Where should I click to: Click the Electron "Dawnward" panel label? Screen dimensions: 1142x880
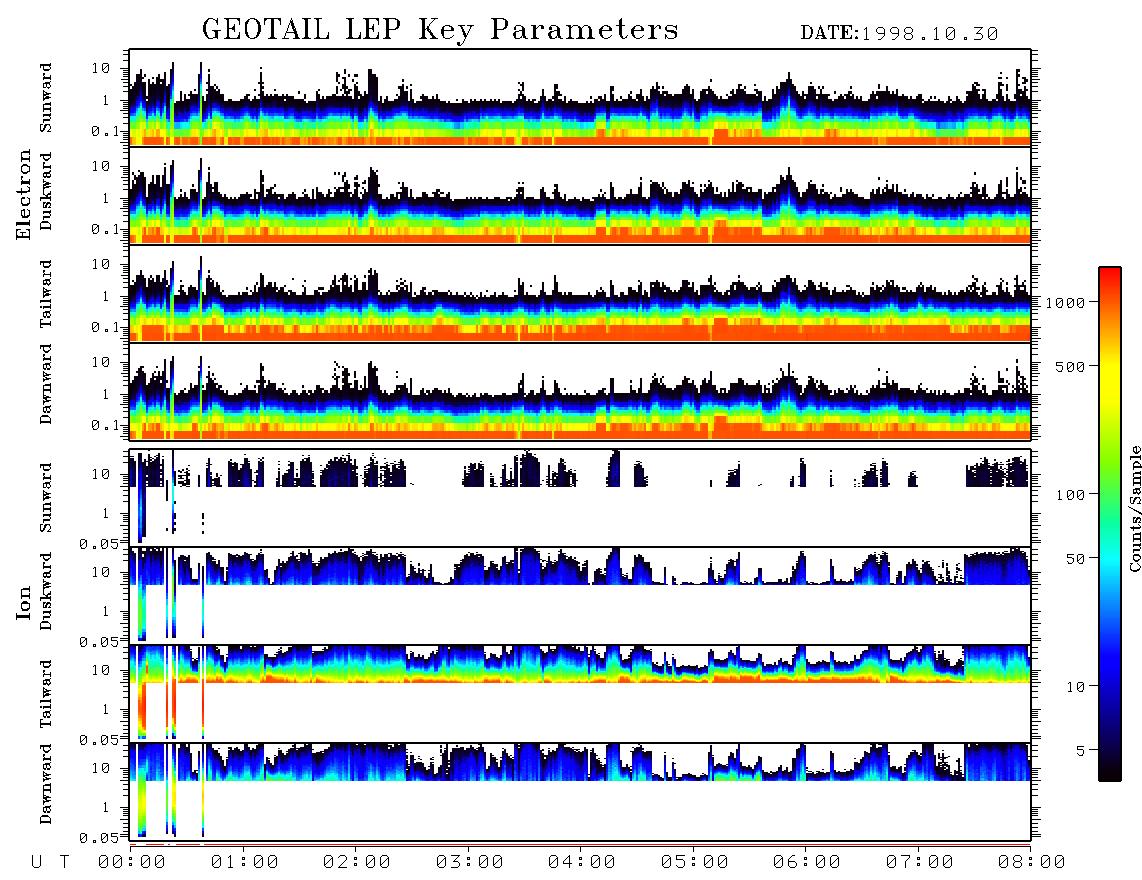tap(46, 384)
